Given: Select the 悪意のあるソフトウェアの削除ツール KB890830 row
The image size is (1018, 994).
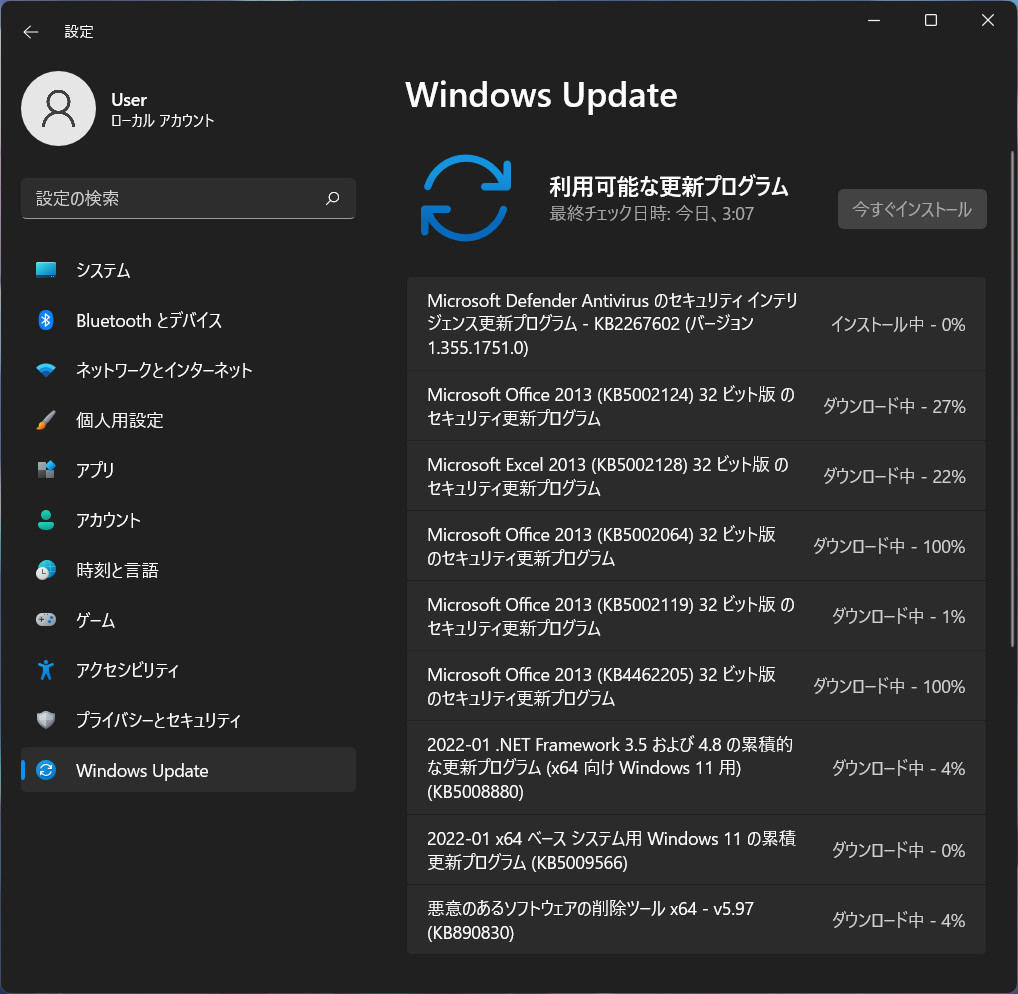Looking at the screenshot, I should click(696, 920).
